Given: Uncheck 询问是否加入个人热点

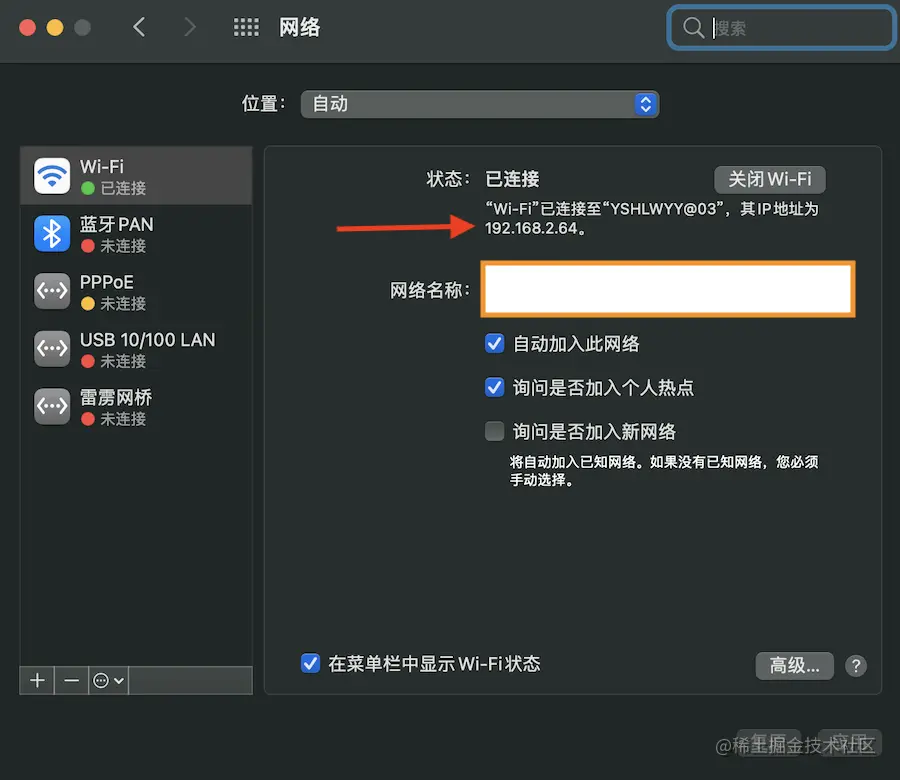Looking at the screenshot, I should click(x=494, y=387).
